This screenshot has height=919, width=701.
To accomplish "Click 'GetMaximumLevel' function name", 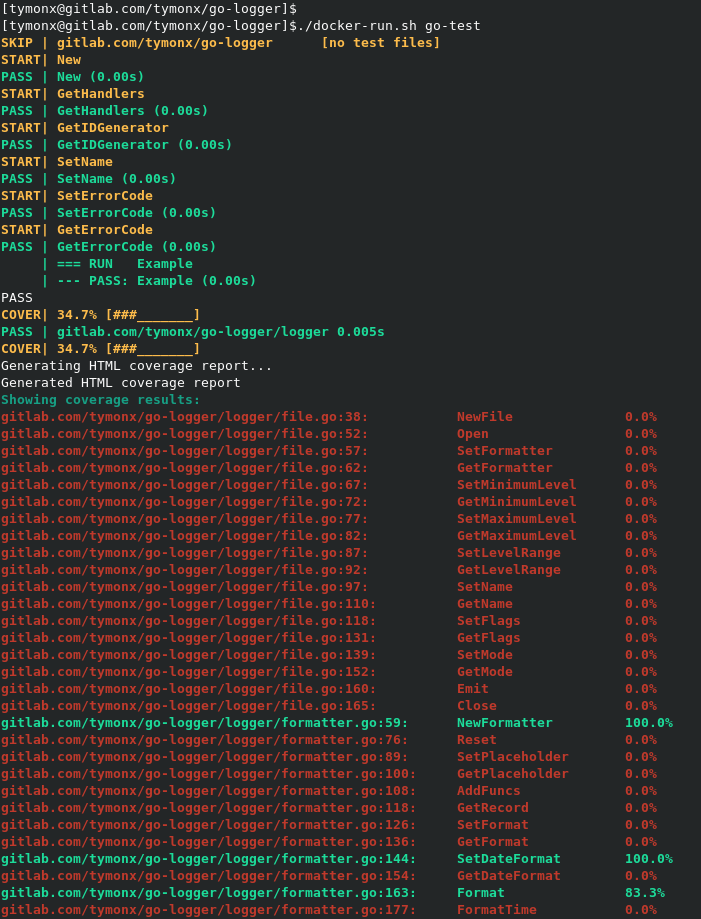I will pos(517,536).
